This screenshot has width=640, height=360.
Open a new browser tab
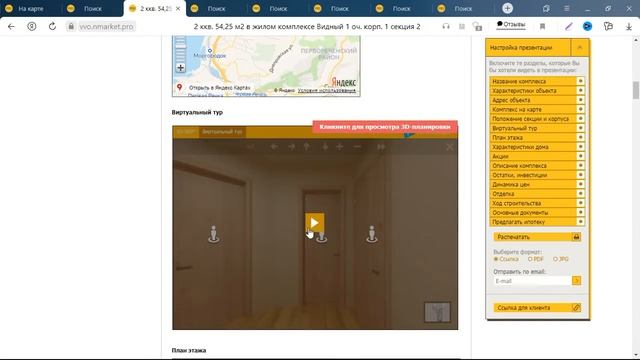[507, 8]
